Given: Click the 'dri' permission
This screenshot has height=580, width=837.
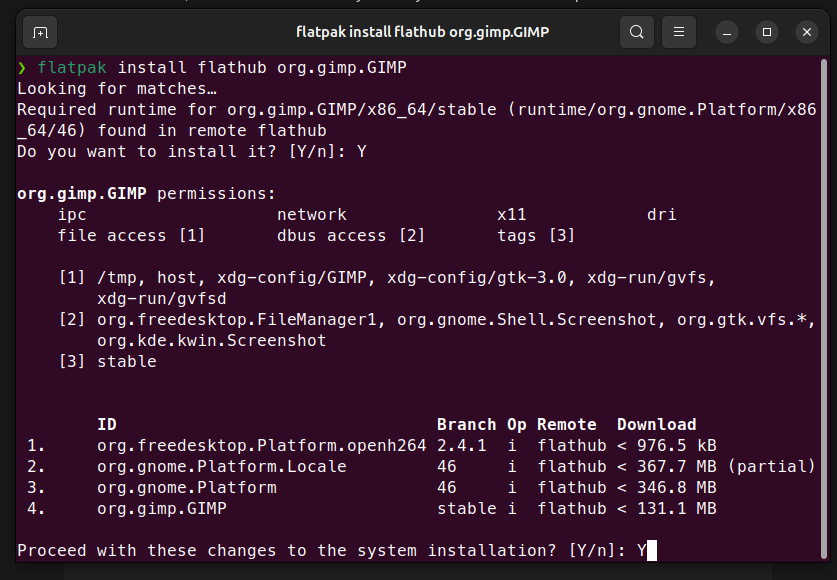Looking at the screenshot, I should (661, 214).
